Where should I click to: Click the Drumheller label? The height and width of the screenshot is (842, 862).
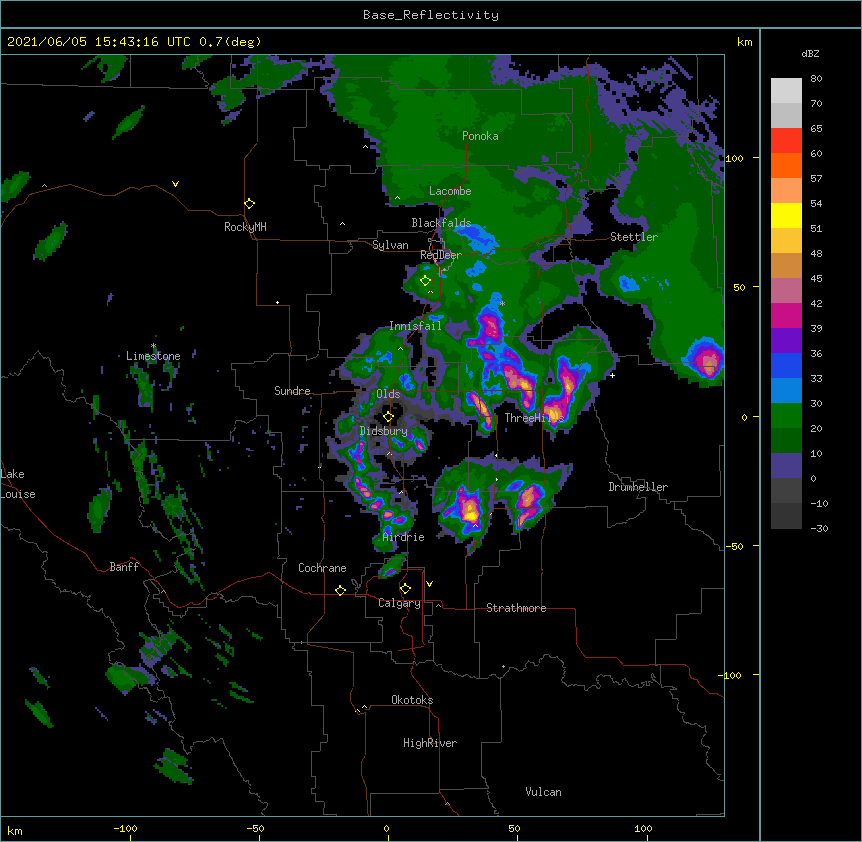point(638,487)
